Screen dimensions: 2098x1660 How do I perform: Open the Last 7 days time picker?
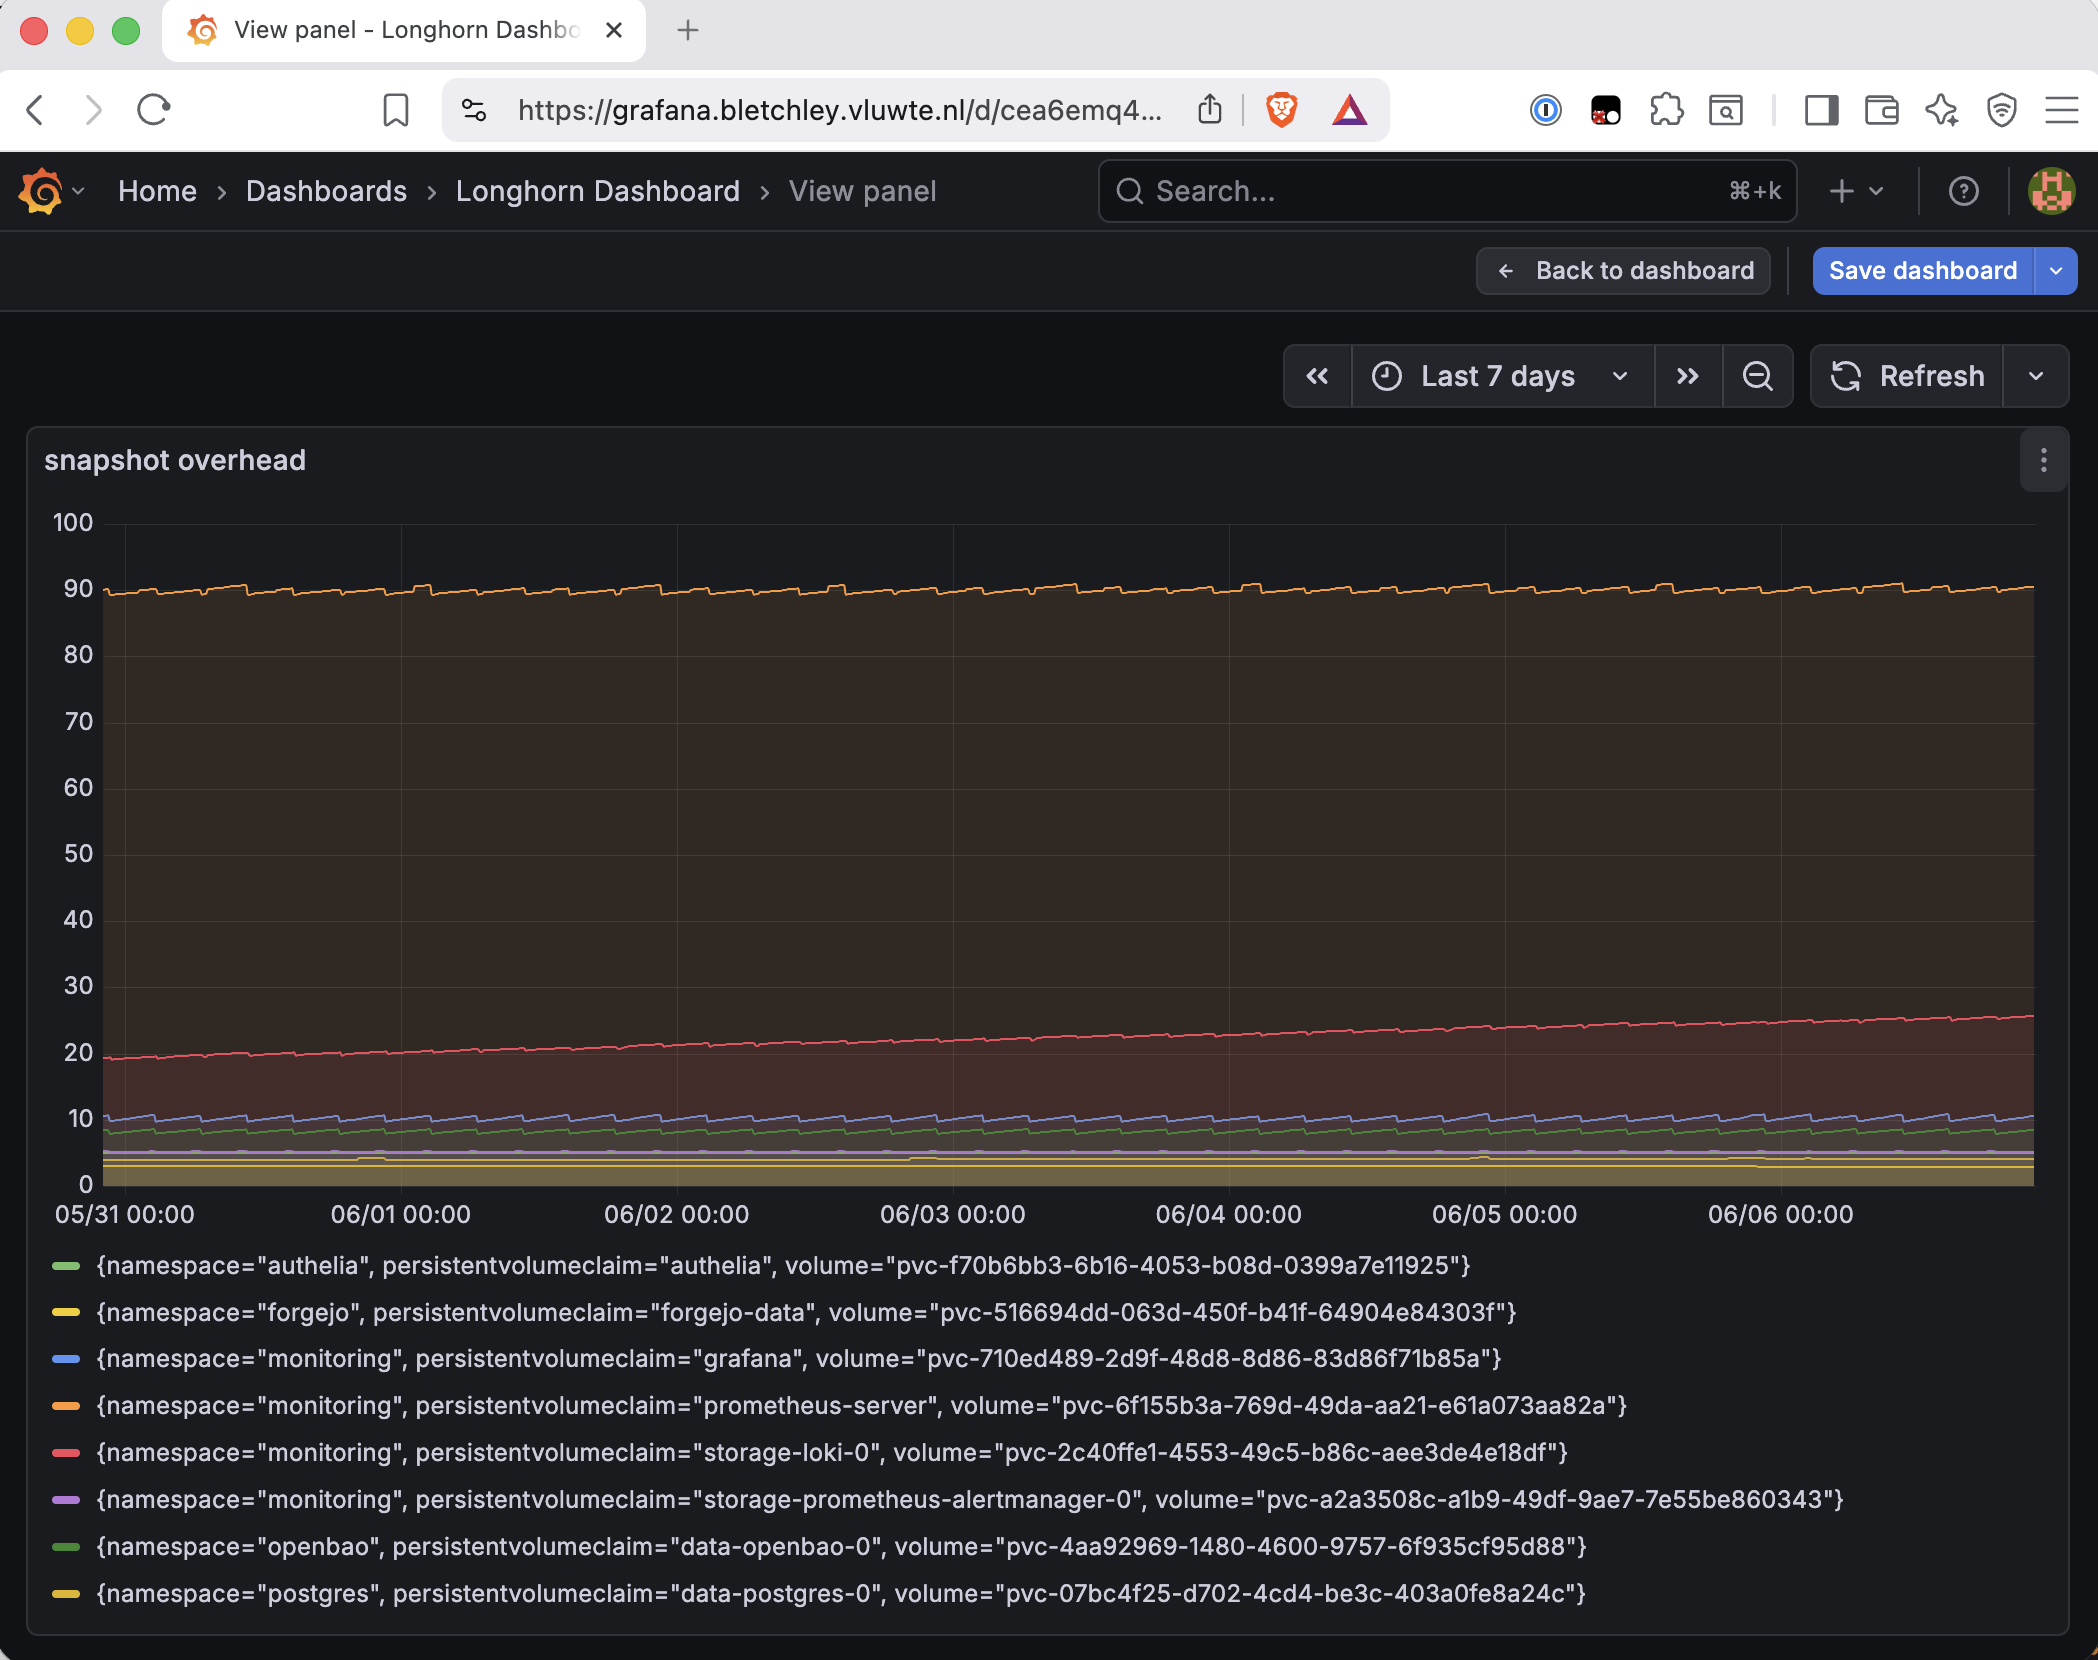1502,376
